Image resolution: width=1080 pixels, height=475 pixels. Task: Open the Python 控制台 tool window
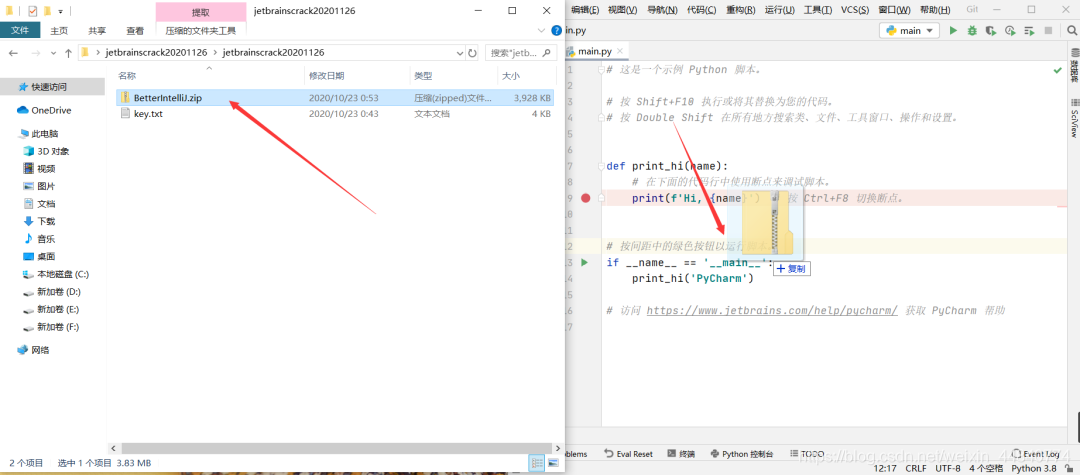(x=741, y=454)
